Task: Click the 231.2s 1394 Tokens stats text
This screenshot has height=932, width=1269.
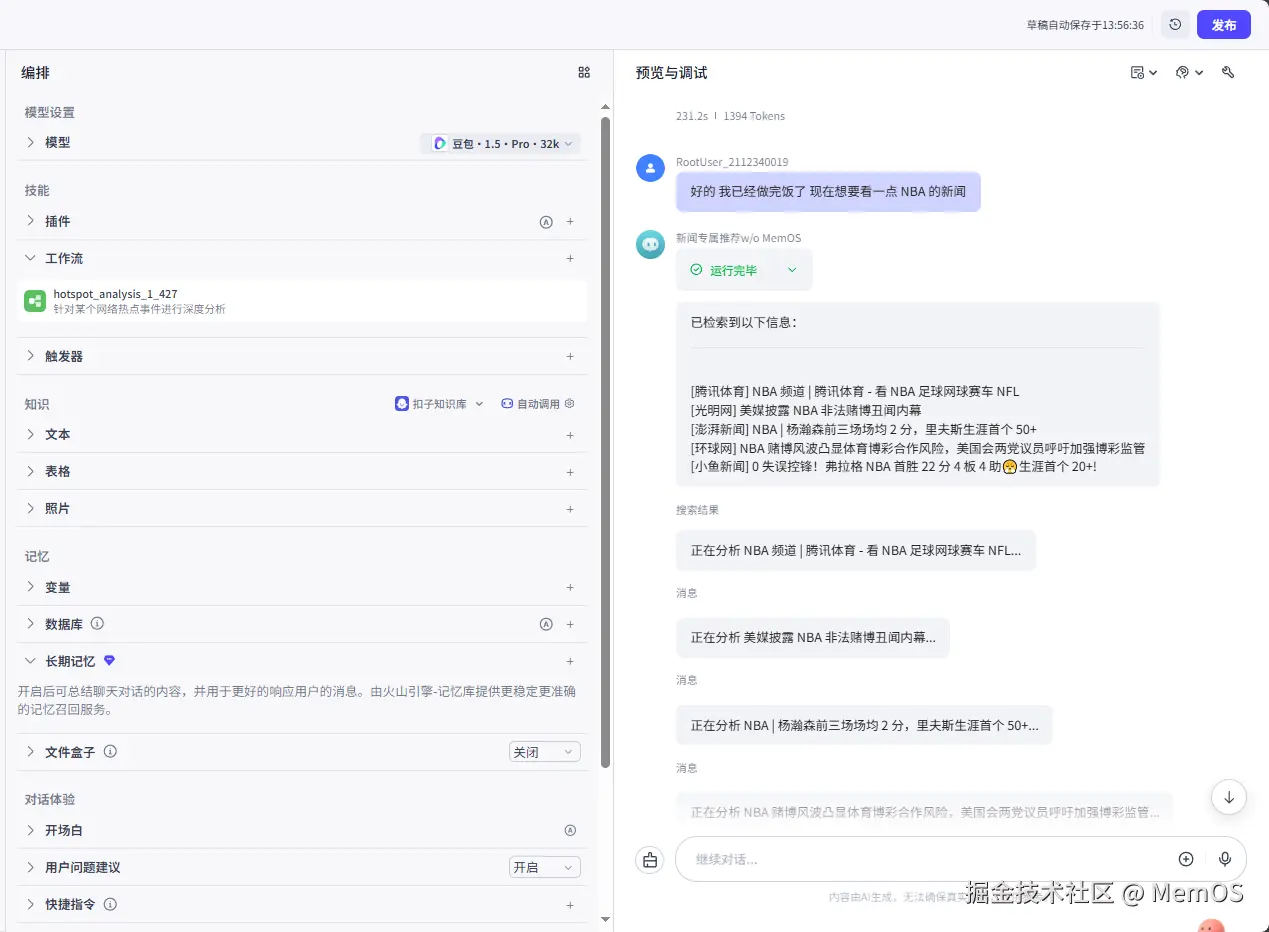Action: pyautogui.click(x=730, y=116)
